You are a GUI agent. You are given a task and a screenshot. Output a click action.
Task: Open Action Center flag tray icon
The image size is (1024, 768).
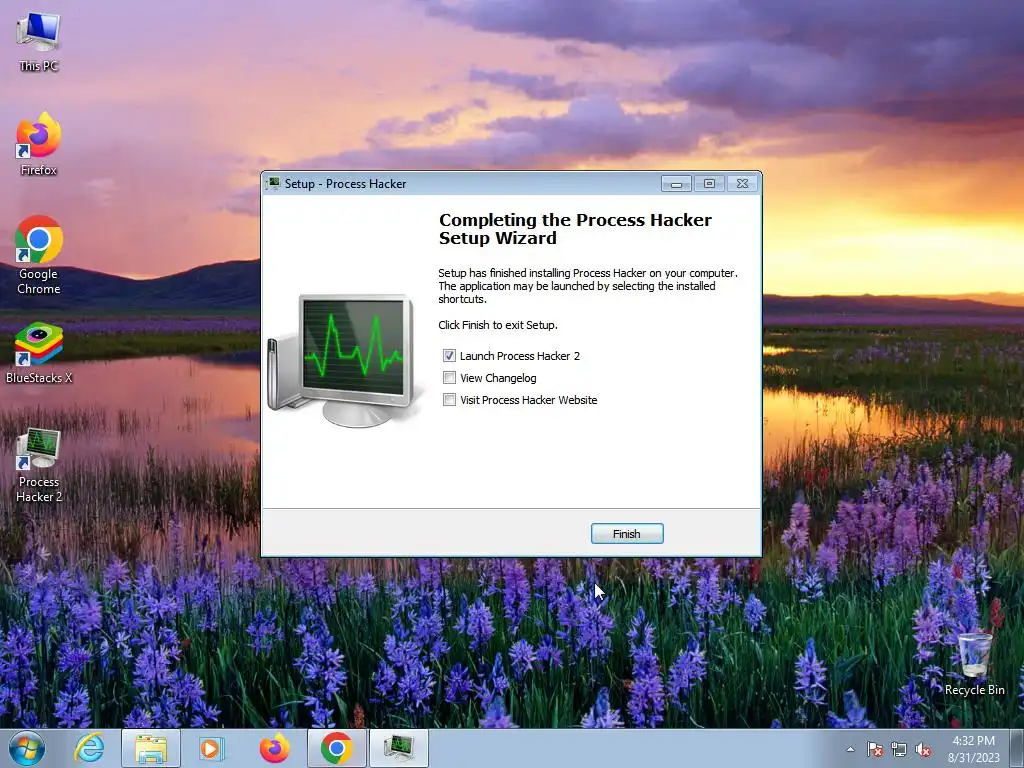[x=875, y=749]
